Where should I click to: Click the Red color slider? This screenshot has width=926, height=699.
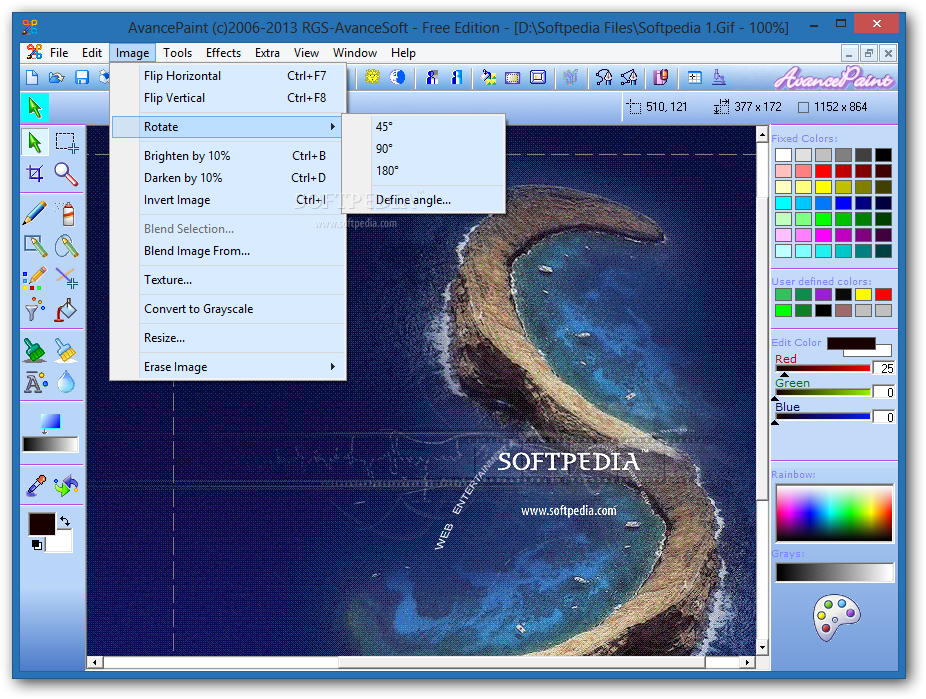tap(823, 368)
